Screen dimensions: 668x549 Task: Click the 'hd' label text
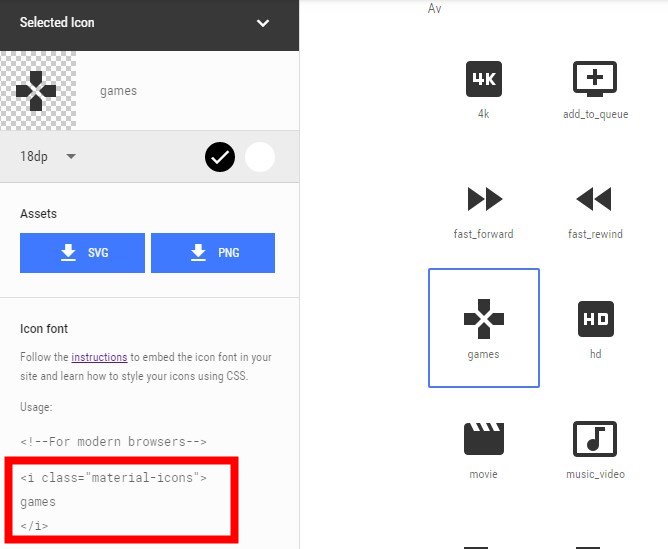coord(596,354)
